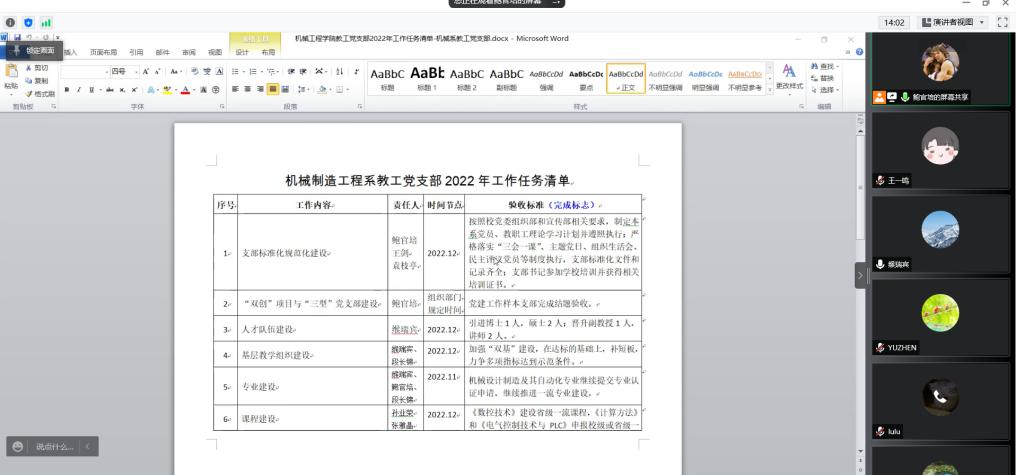Click the red font color swatch
This screenshot has height=475, width=1016.
[186, 89]
